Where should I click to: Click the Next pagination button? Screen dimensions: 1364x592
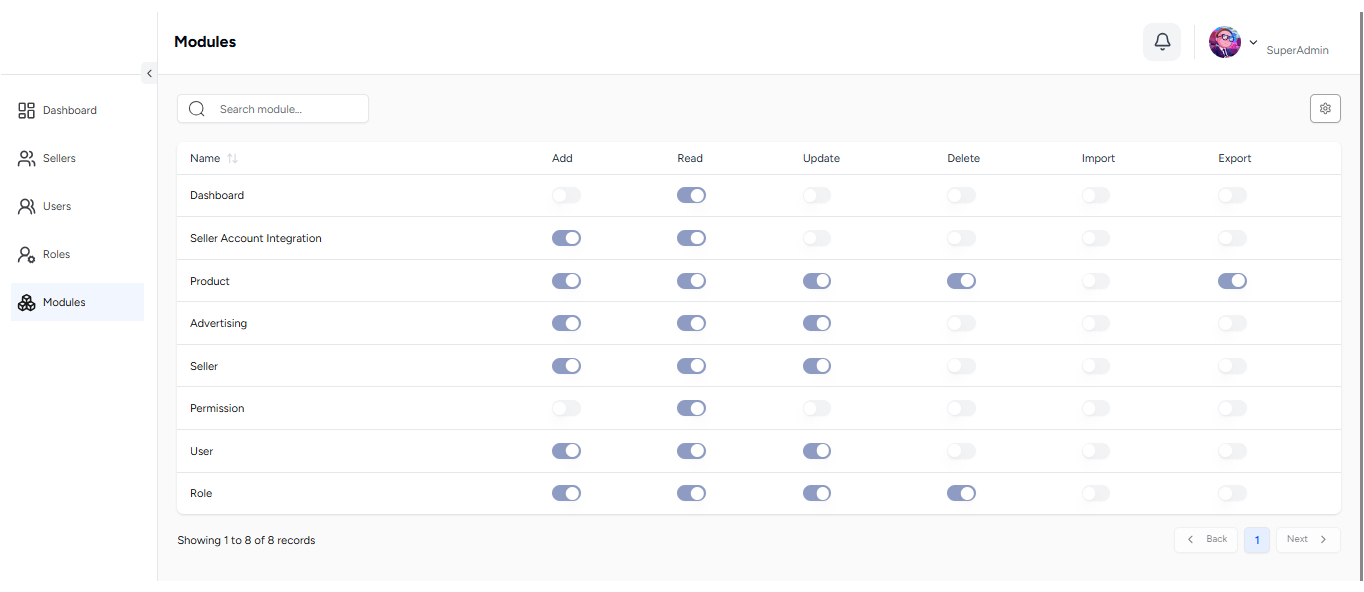pos(1308,540)
